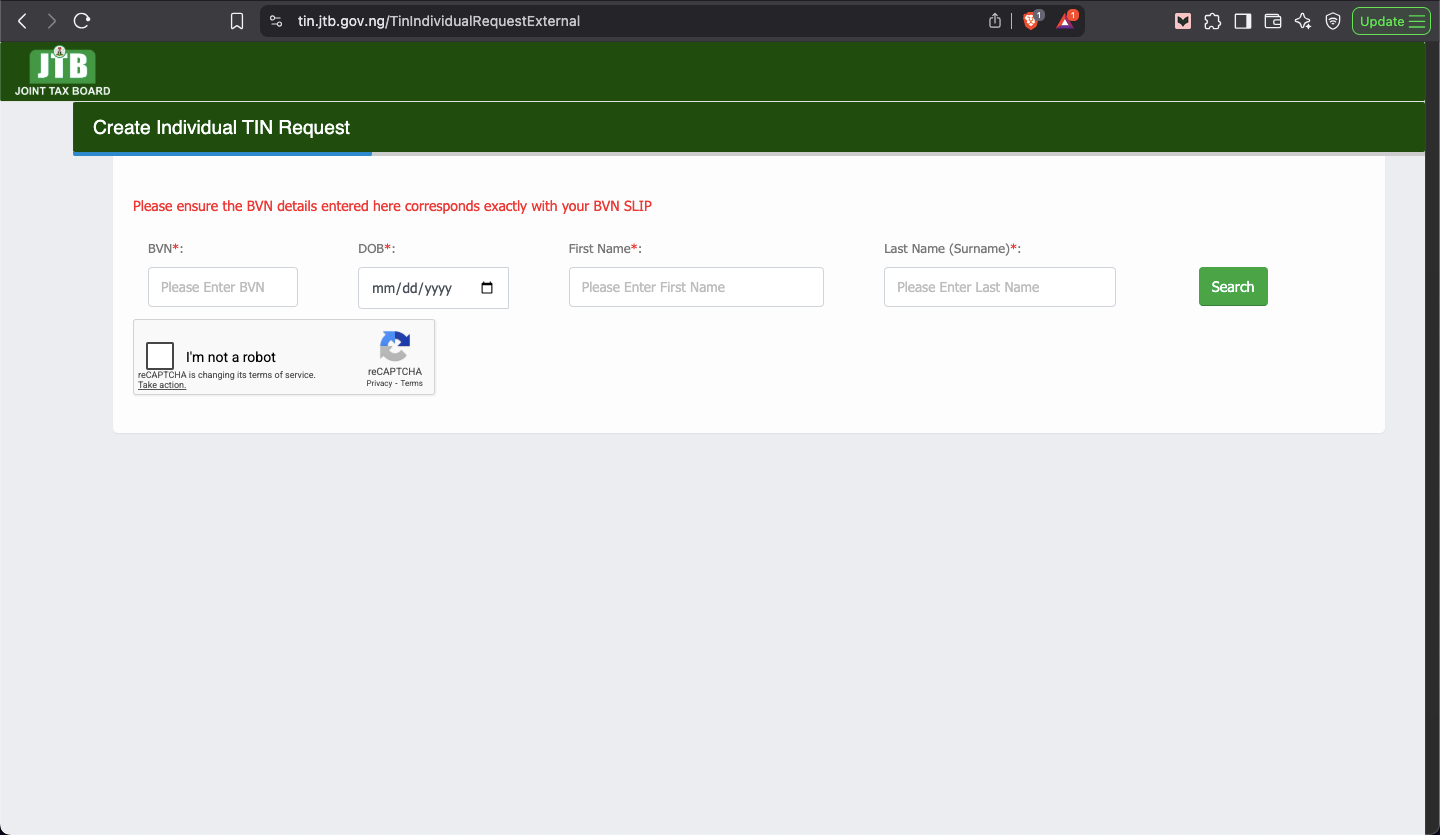Check the I'm not a robot box
1440x835 pixels.
click(160, 356)
